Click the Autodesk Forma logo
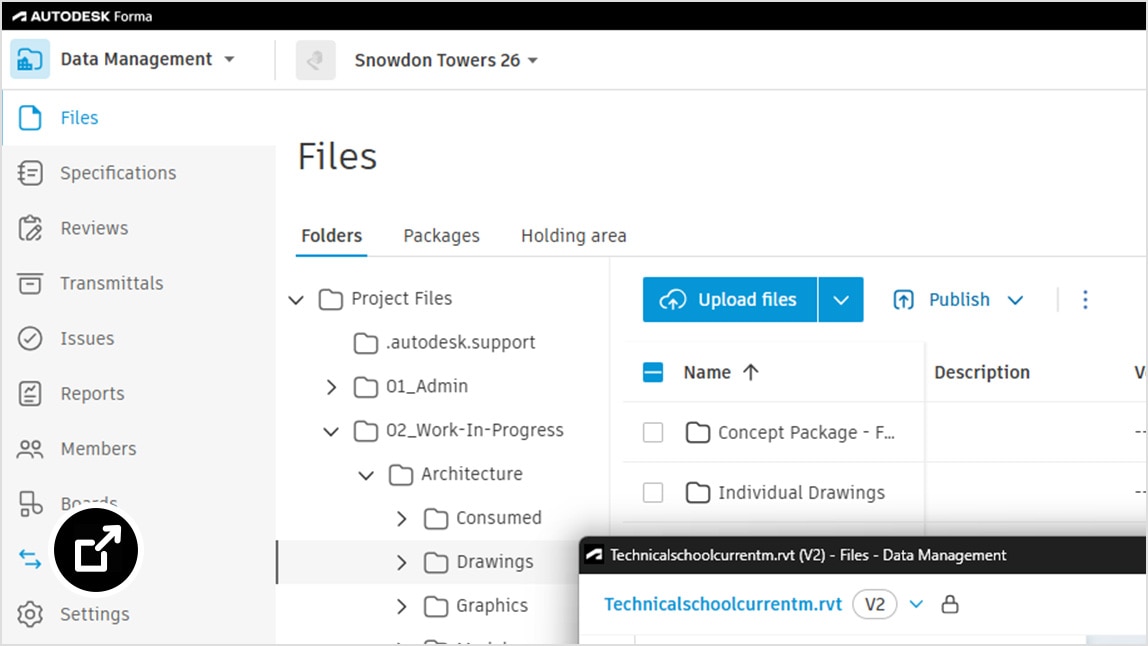This screenshot has height=646, width=1148. 82,16
